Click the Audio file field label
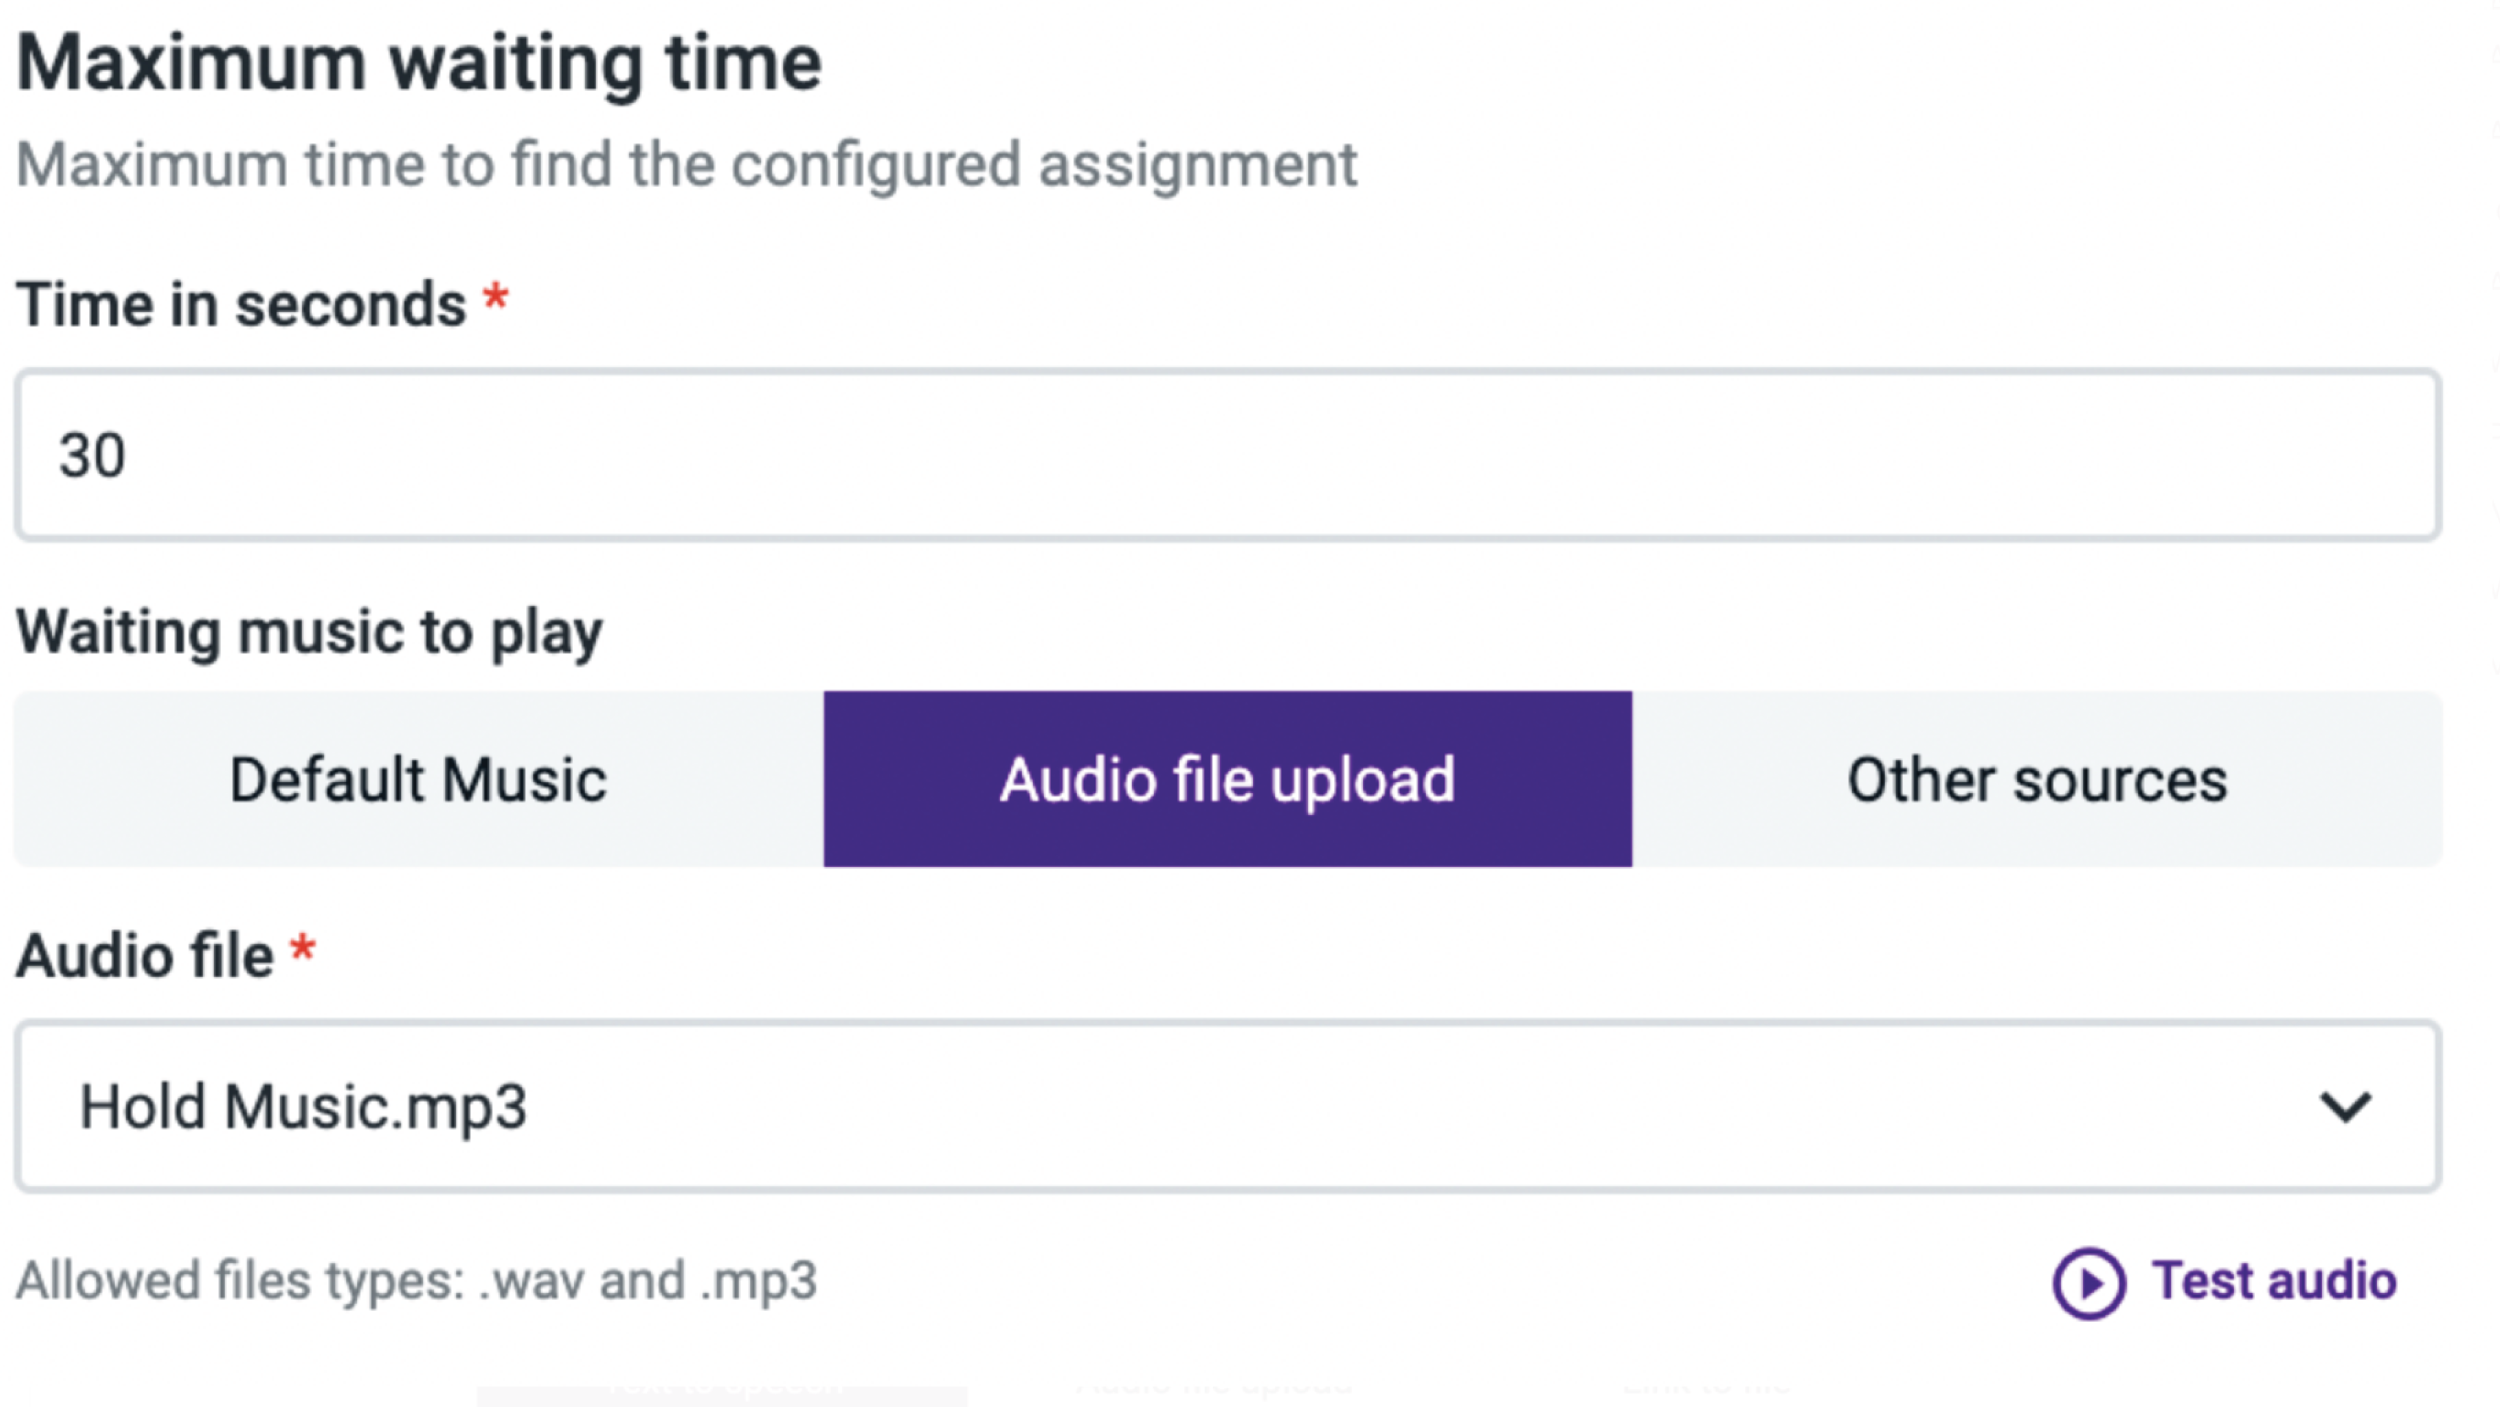 point(145,955)
